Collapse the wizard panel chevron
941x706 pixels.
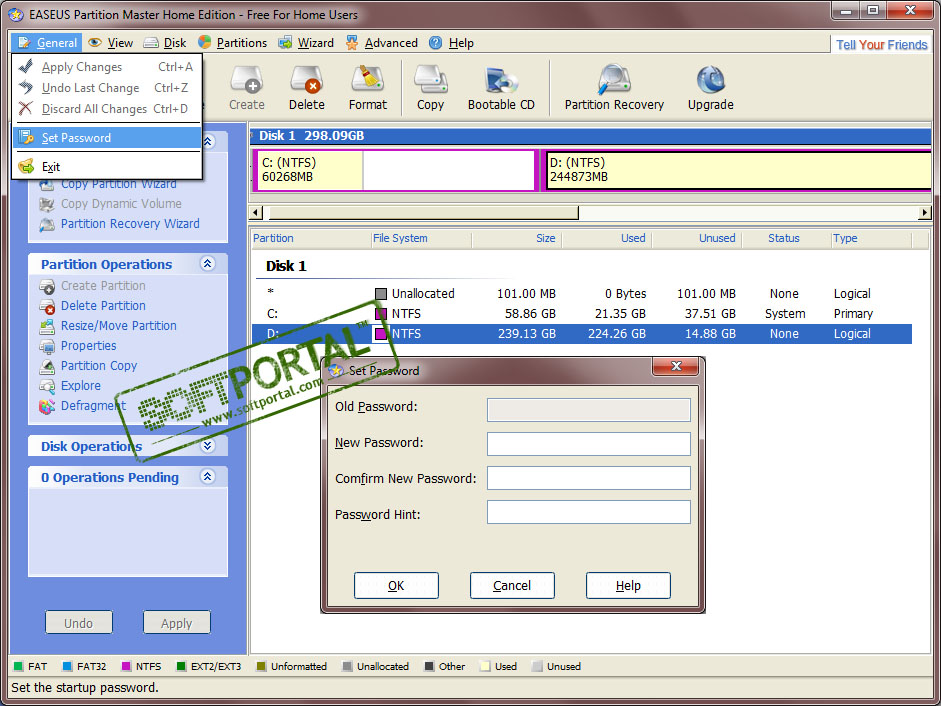click(208, 142)
